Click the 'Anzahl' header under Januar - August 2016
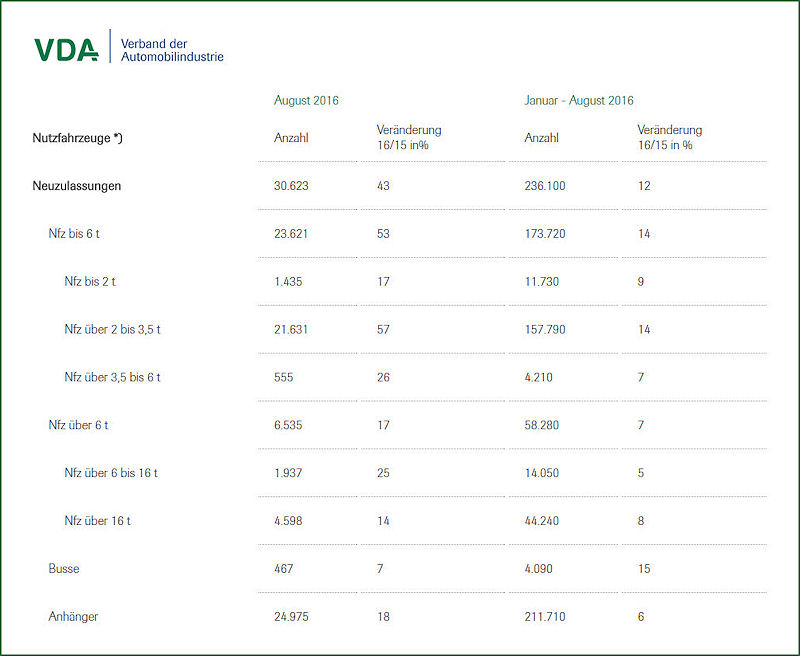Viewport: 800px width, 656px height. coord(541,138)
